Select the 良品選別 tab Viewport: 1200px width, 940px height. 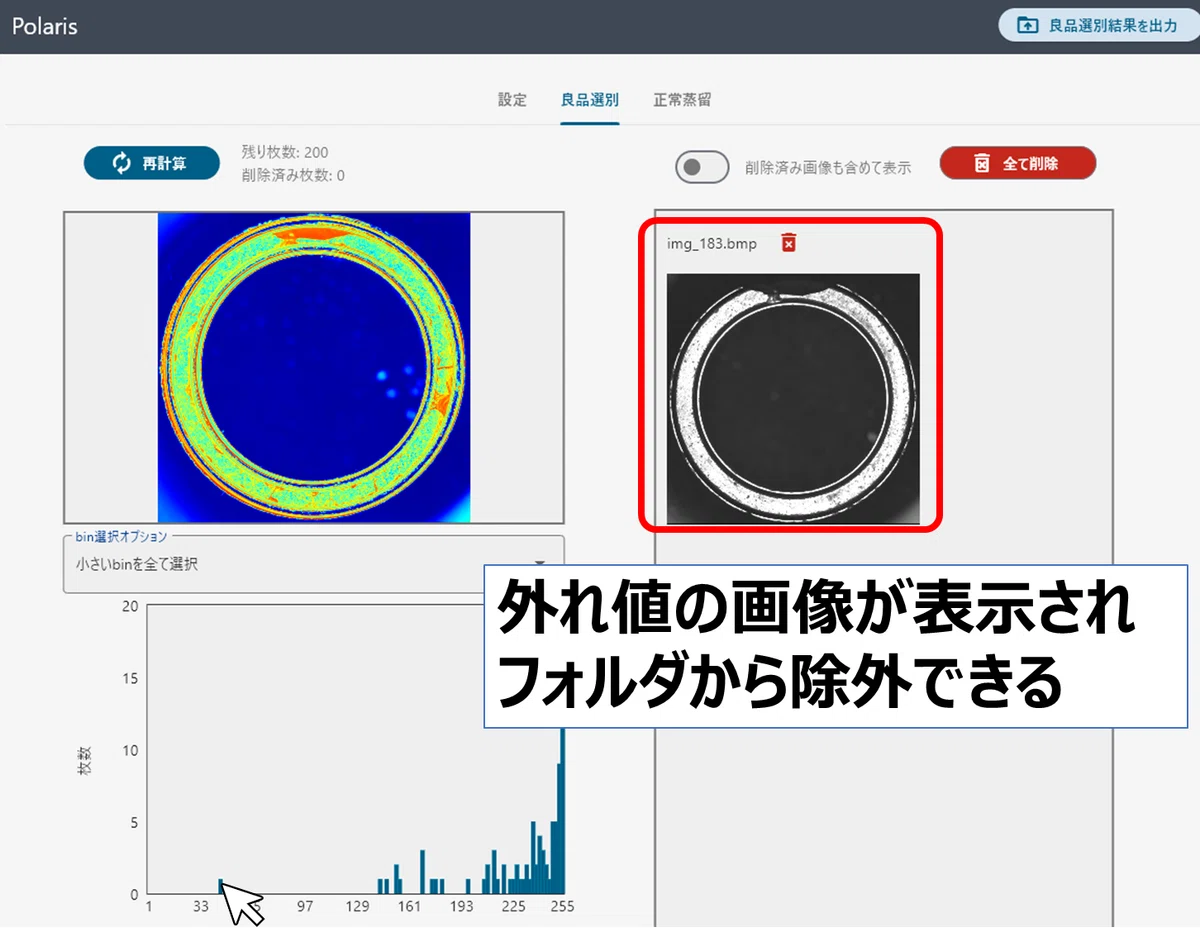pos(590,100)
